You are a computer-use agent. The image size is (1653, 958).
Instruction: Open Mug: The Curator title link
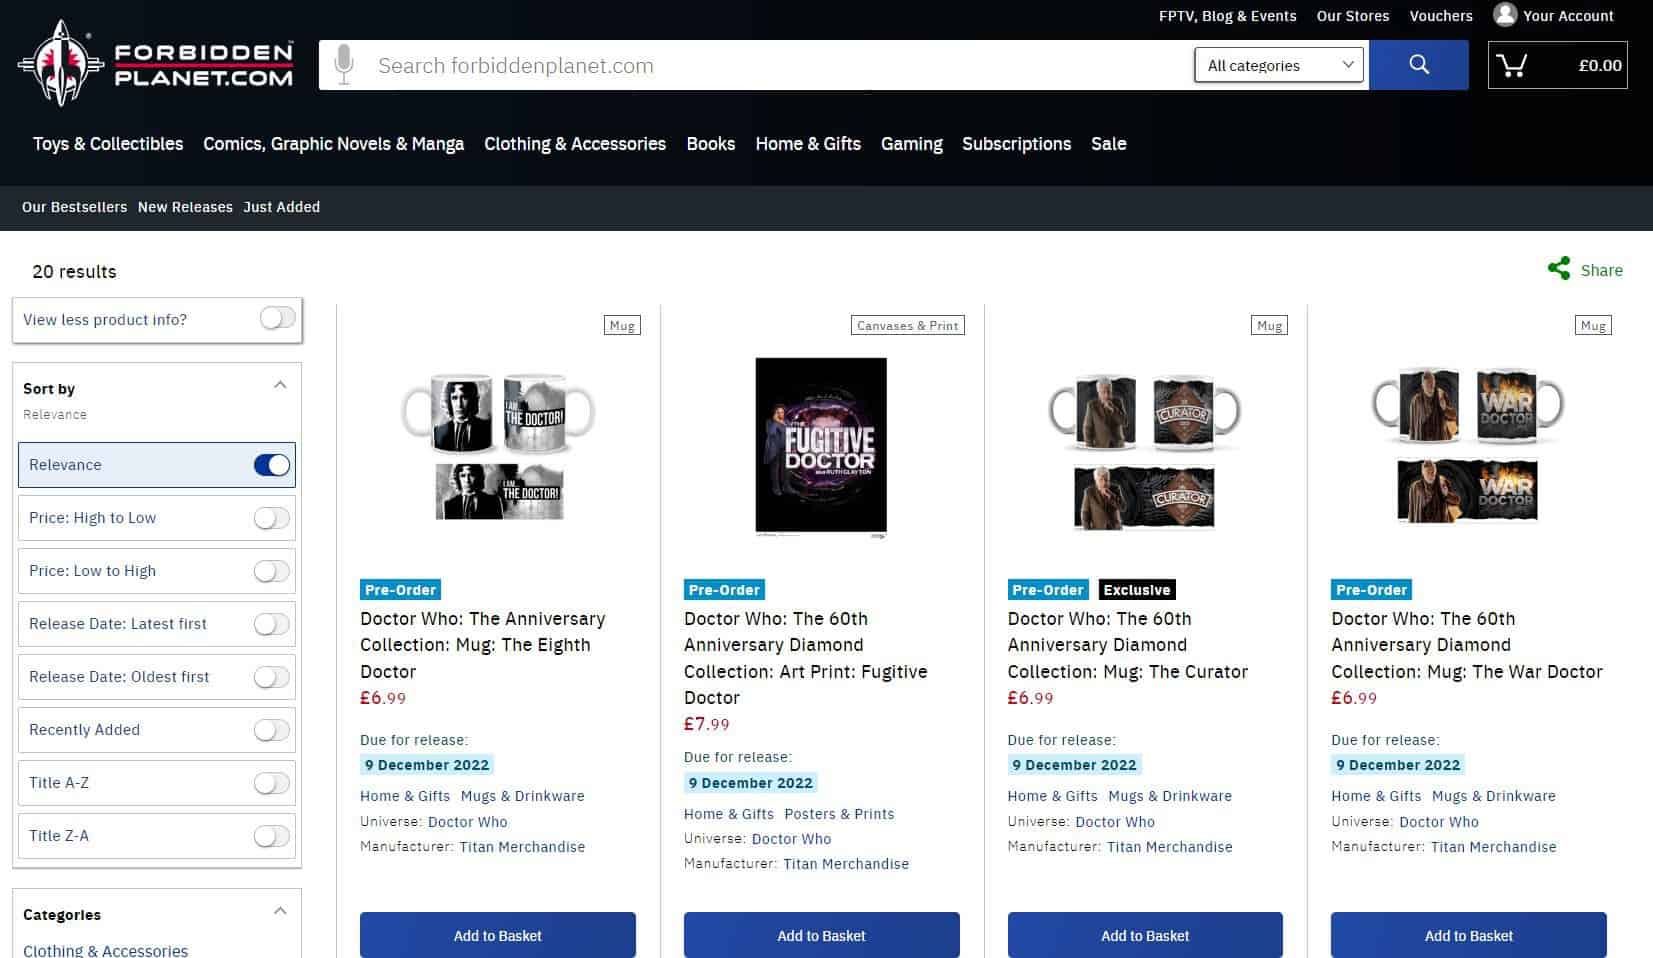point(1128,645)
